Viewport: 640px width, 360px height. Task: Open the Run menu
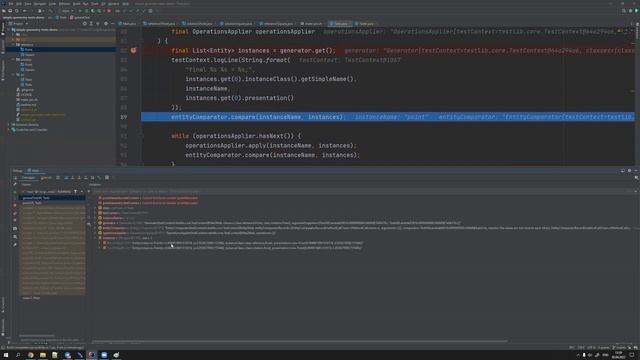point(85,4)
